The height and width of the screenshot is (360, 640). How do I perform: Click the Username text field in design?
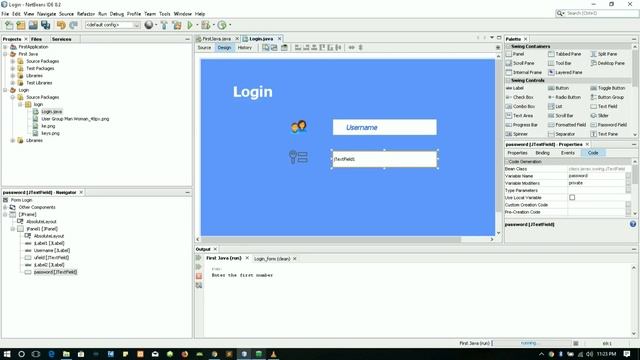(384, 127)
